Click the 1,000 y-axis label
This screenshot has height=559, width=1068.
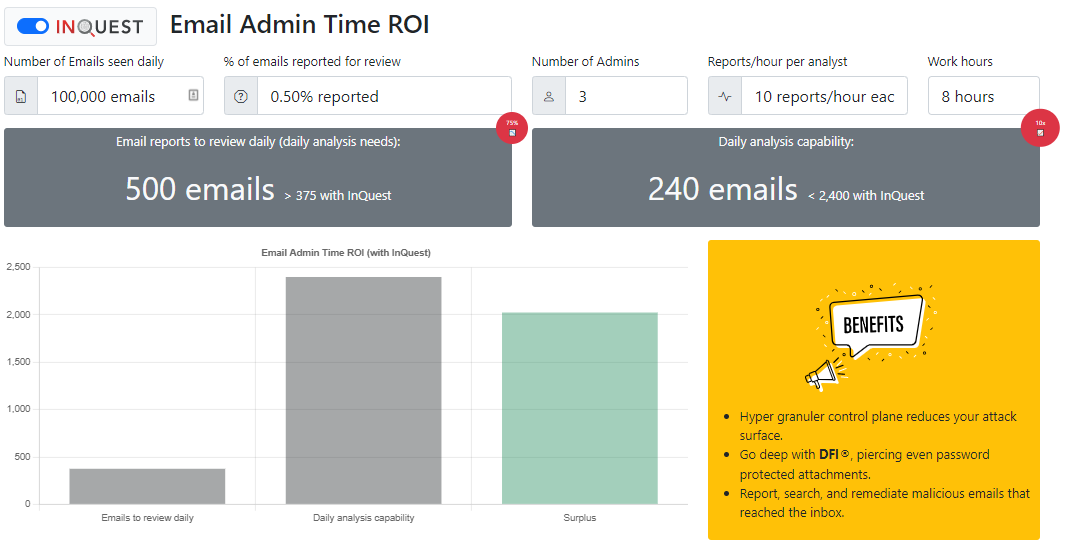18,409
